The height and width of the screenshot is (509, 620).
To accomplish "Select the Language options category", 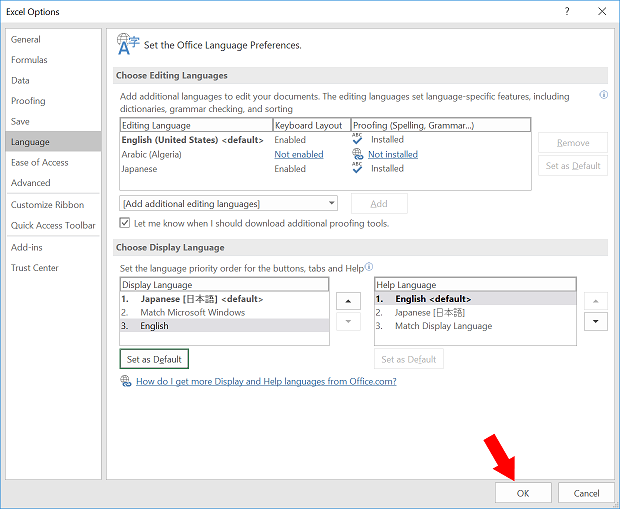I will point(53,142).
